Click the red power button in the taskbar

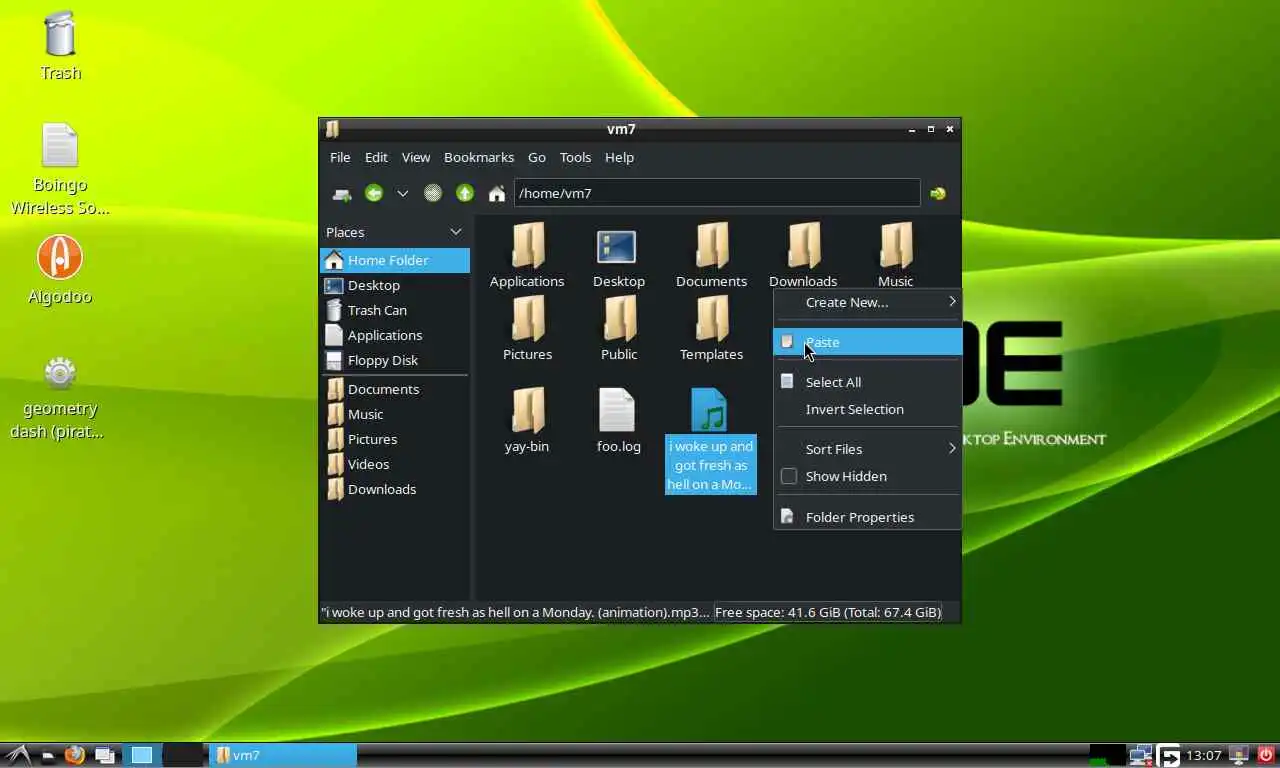[x=1265, y=755]
